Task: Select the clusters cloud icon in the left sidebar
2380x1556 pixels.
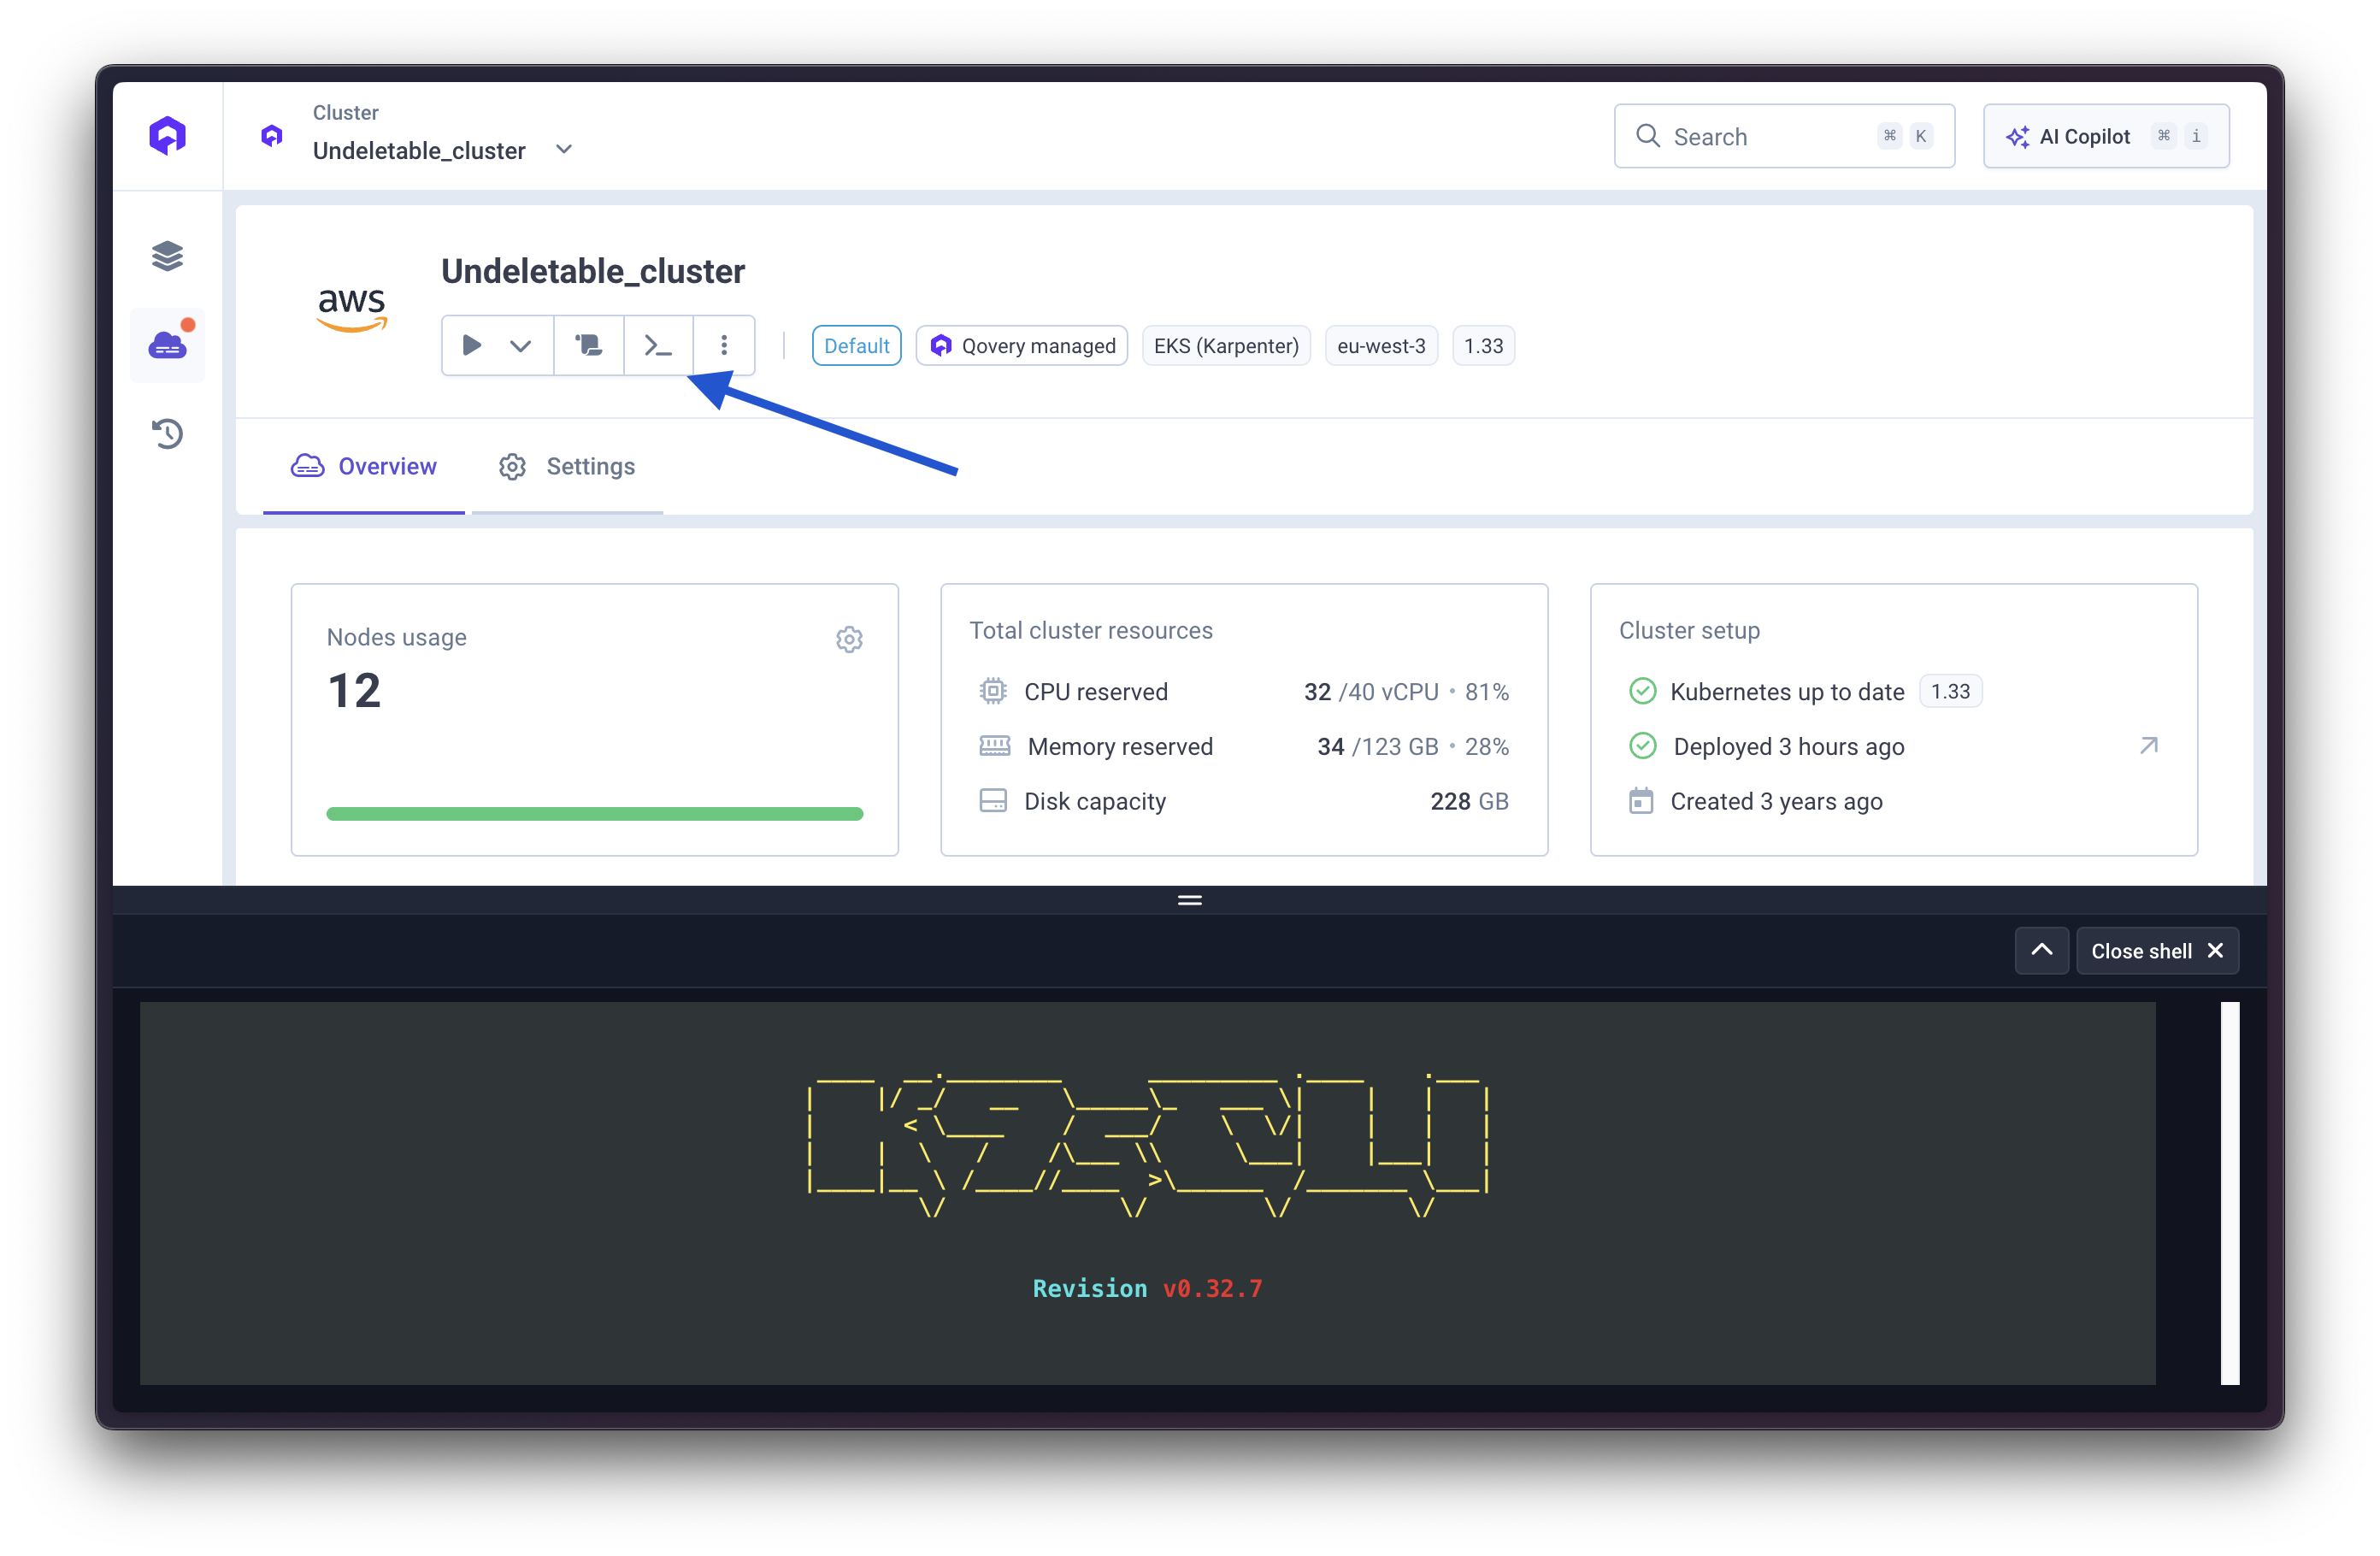Action: [167, 345]
